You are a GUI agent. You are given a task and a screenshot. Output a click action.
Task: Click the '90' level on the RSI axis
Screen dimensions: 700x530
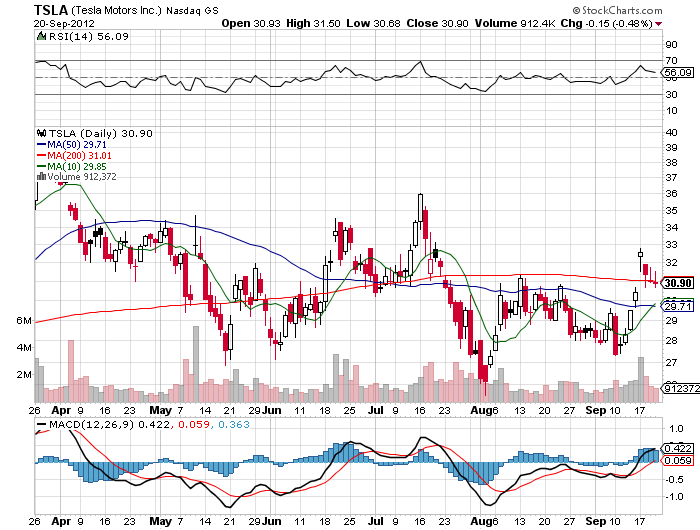pyautogui.click(x=671, y=45)
